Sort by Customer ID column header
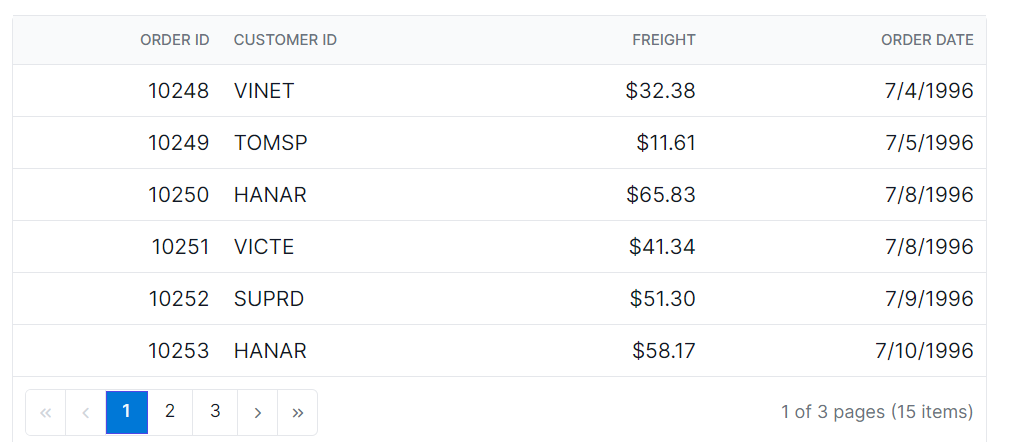The image size is (1011, 442). coord(285,40)
